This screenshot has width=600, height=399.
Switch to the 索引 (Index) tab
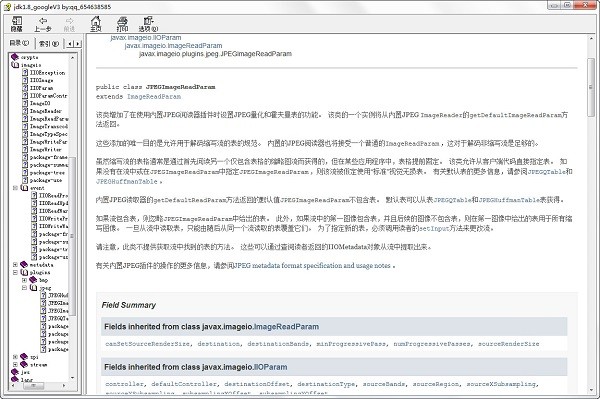point(49,44)
